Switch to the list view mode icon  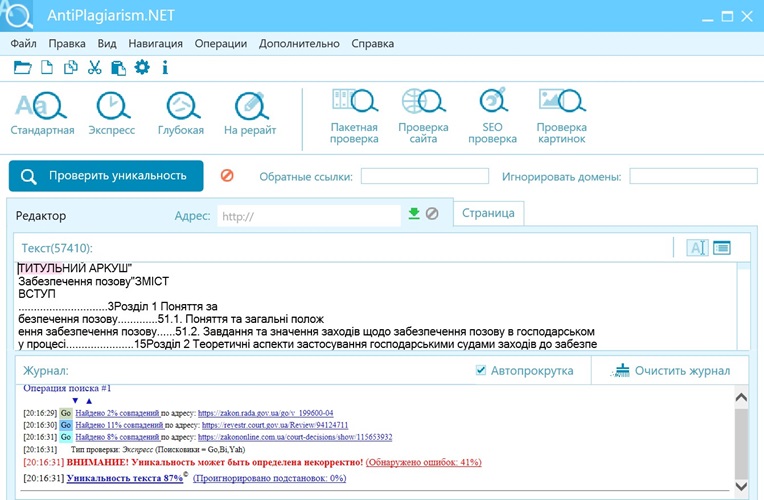click(722, 248)
